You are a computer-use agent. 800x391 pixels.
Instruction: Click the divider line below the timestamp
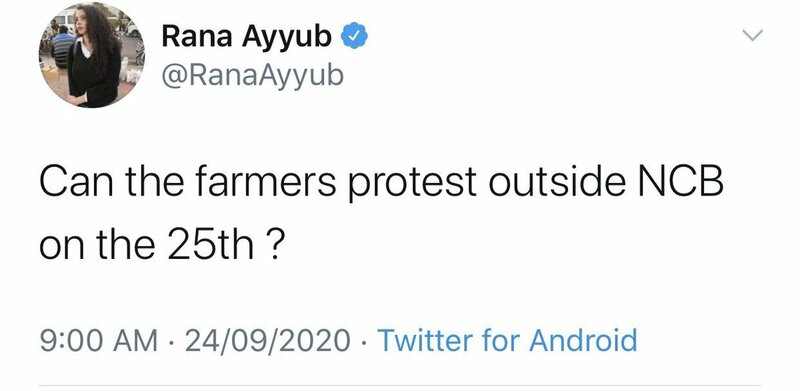point(400,385)
